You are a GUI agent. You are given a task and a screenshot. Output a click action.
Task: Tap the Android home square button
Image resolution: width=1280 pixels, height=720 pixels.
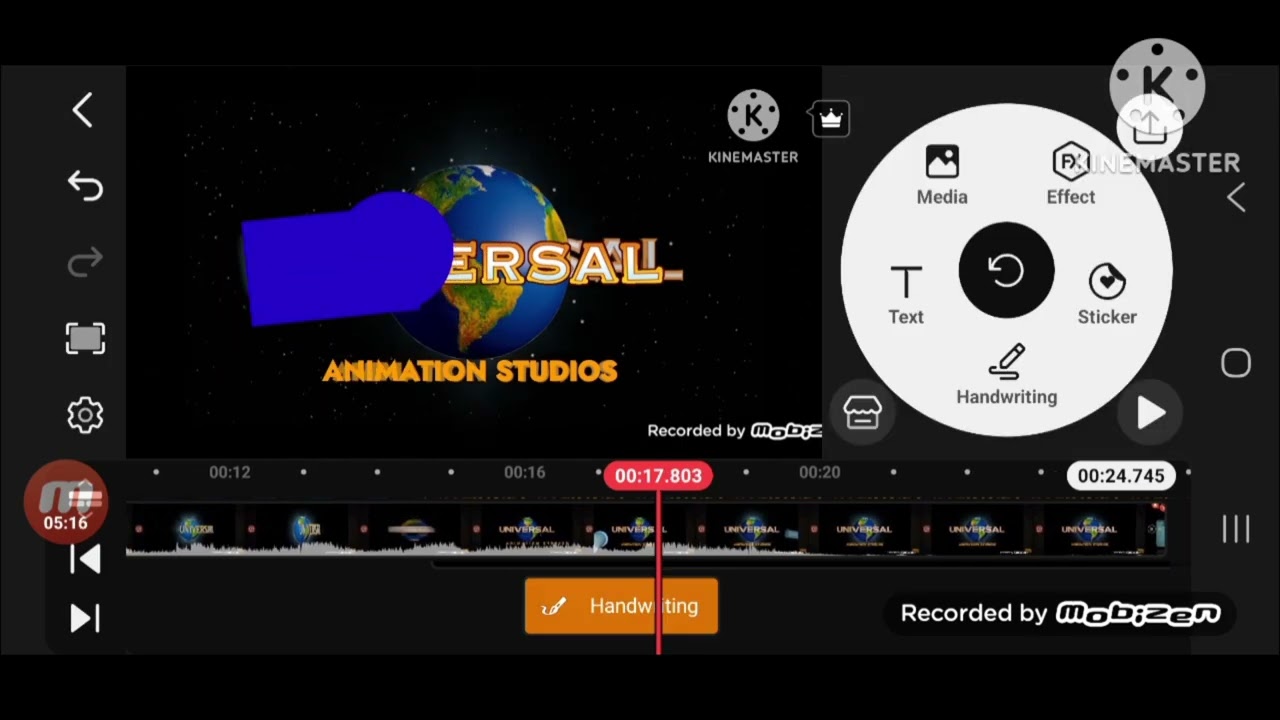click(x=1236, y=363)
